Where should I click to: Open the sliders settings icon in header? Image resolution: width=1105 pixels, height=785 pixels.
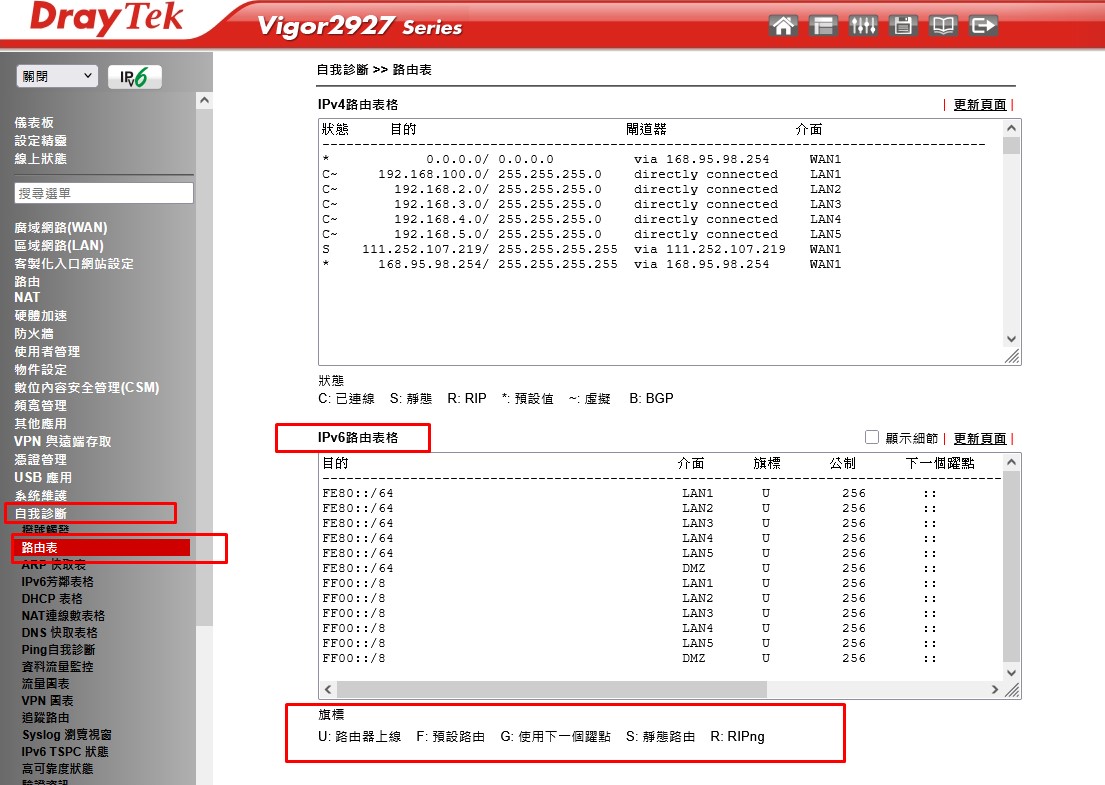[x=863, y=26]
